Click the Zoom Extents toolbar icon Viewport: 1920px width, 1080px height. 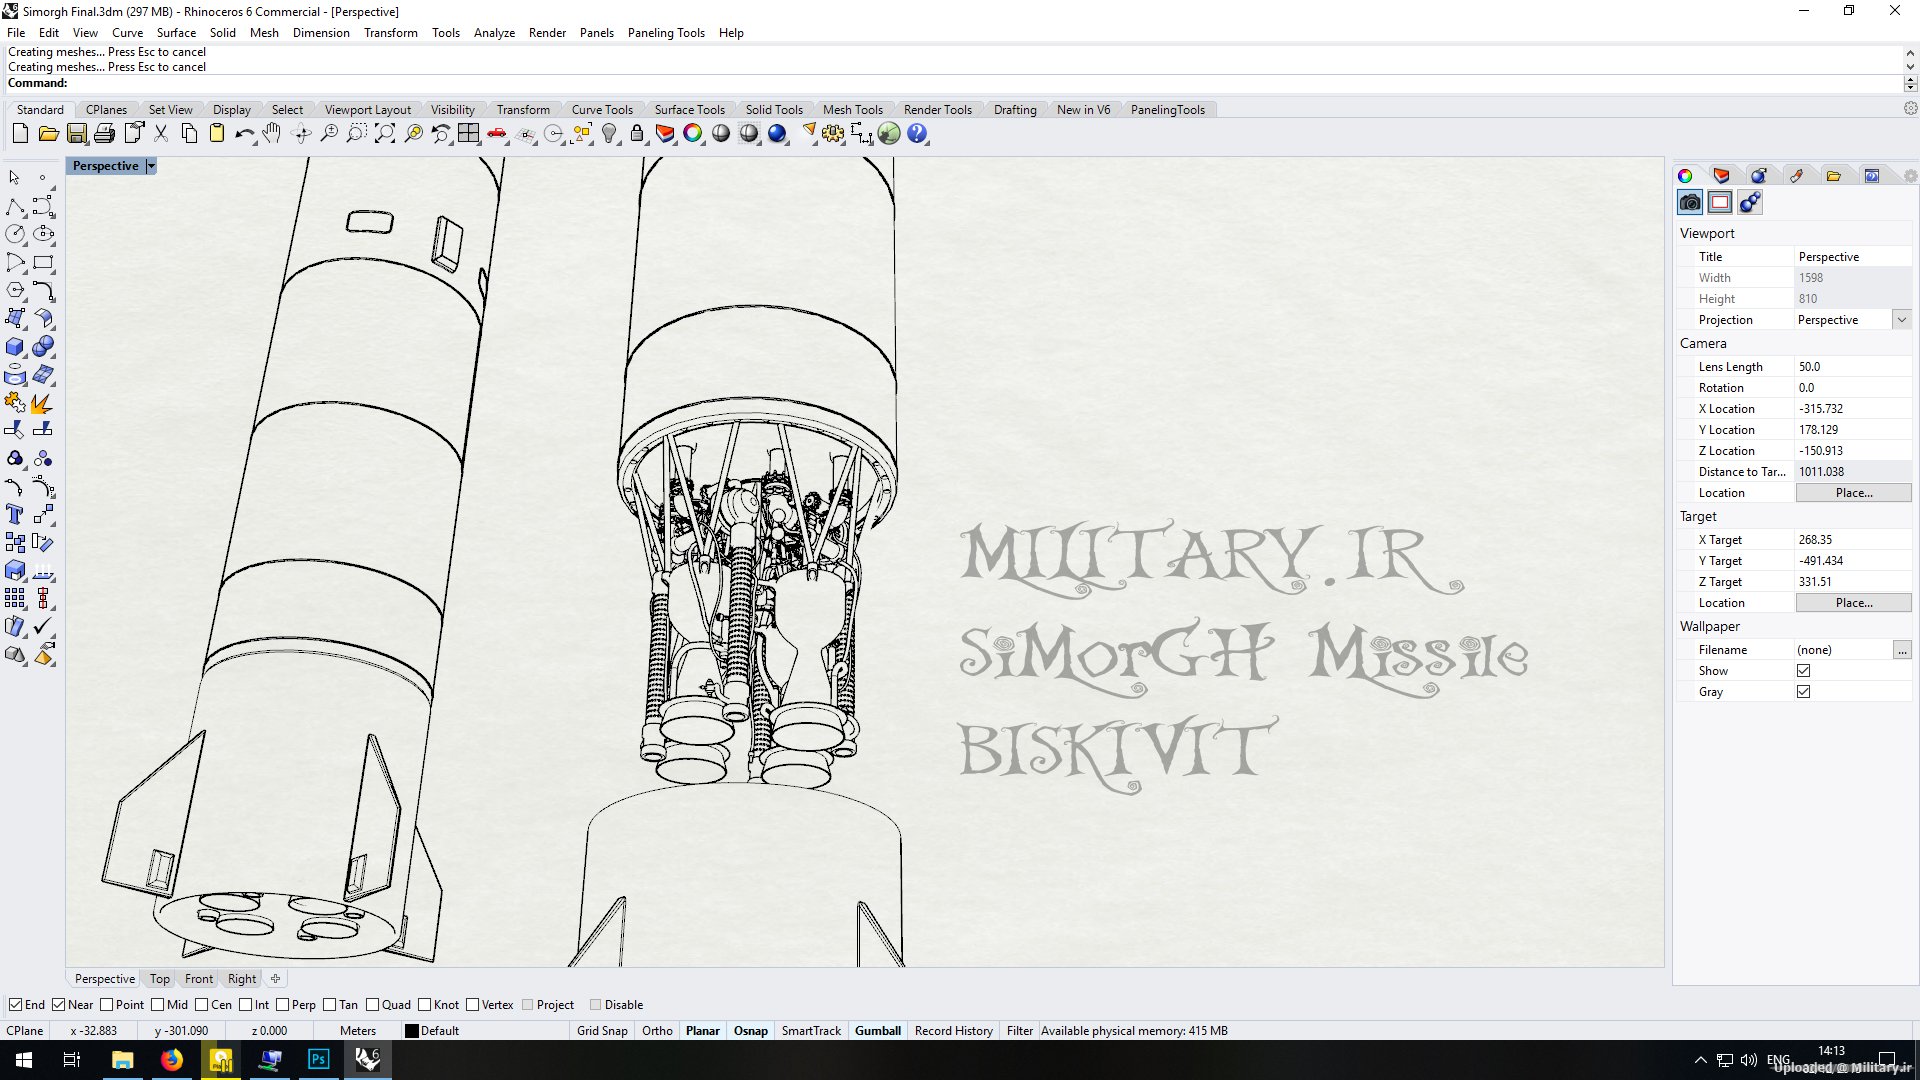(385, 134)
